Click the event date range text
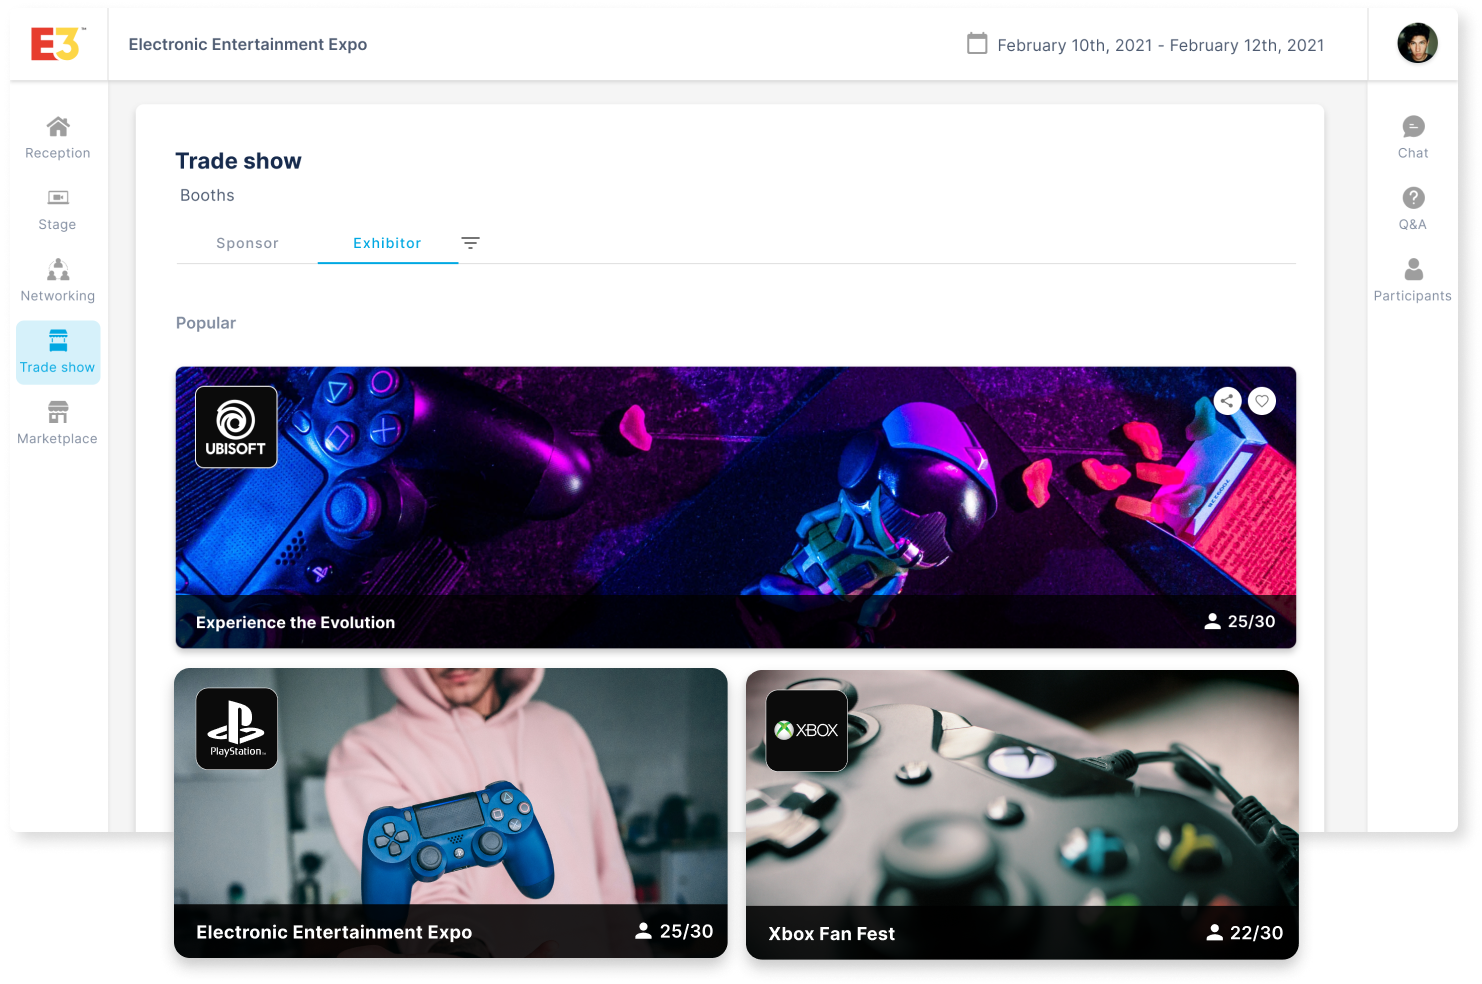Viewport: 1482px width, 984px height. click(x=1161, y=45)
